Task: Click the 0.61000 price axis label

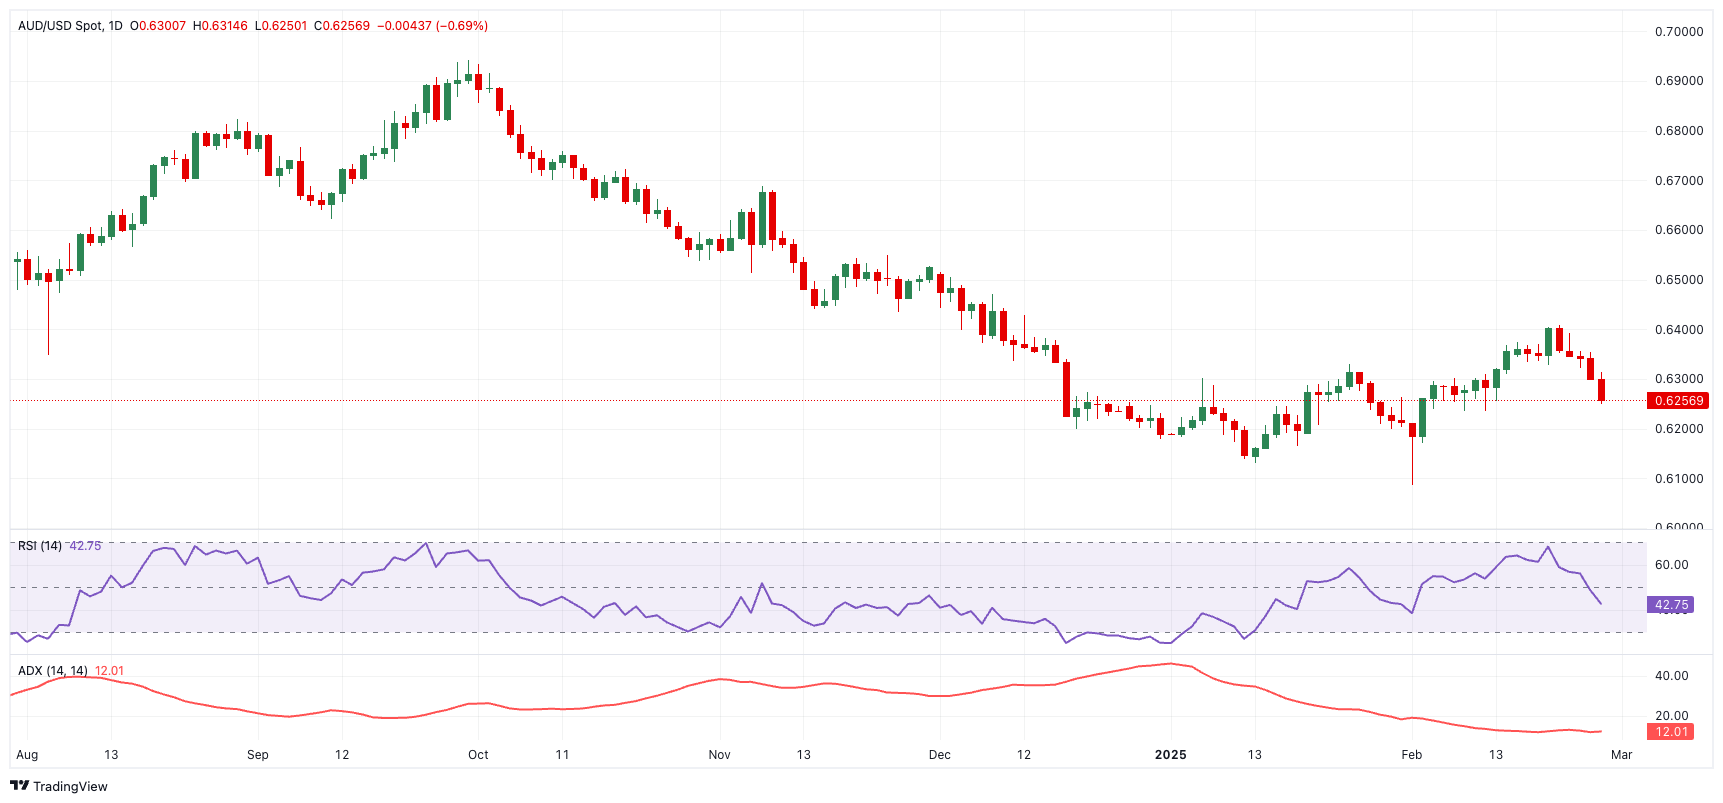Action: (x=1678, y=479)
